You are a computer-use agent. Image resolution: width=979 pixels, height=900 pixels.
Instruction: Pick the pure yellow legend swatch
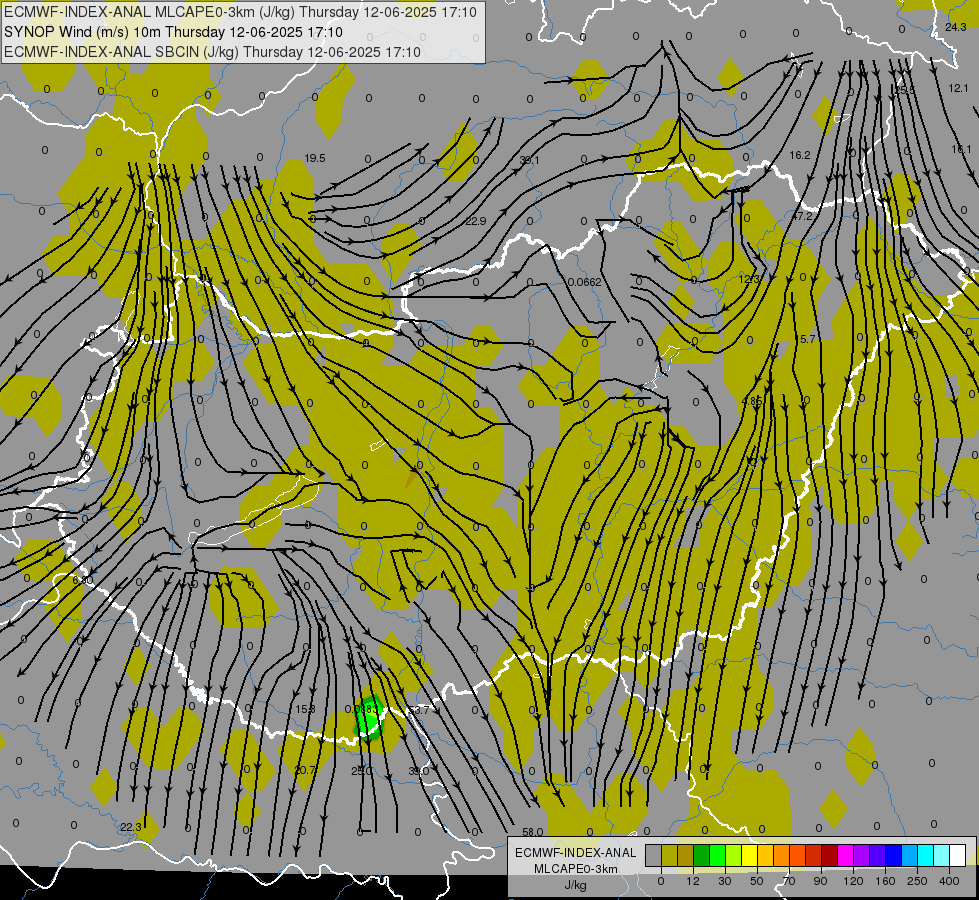click(750, 855)
